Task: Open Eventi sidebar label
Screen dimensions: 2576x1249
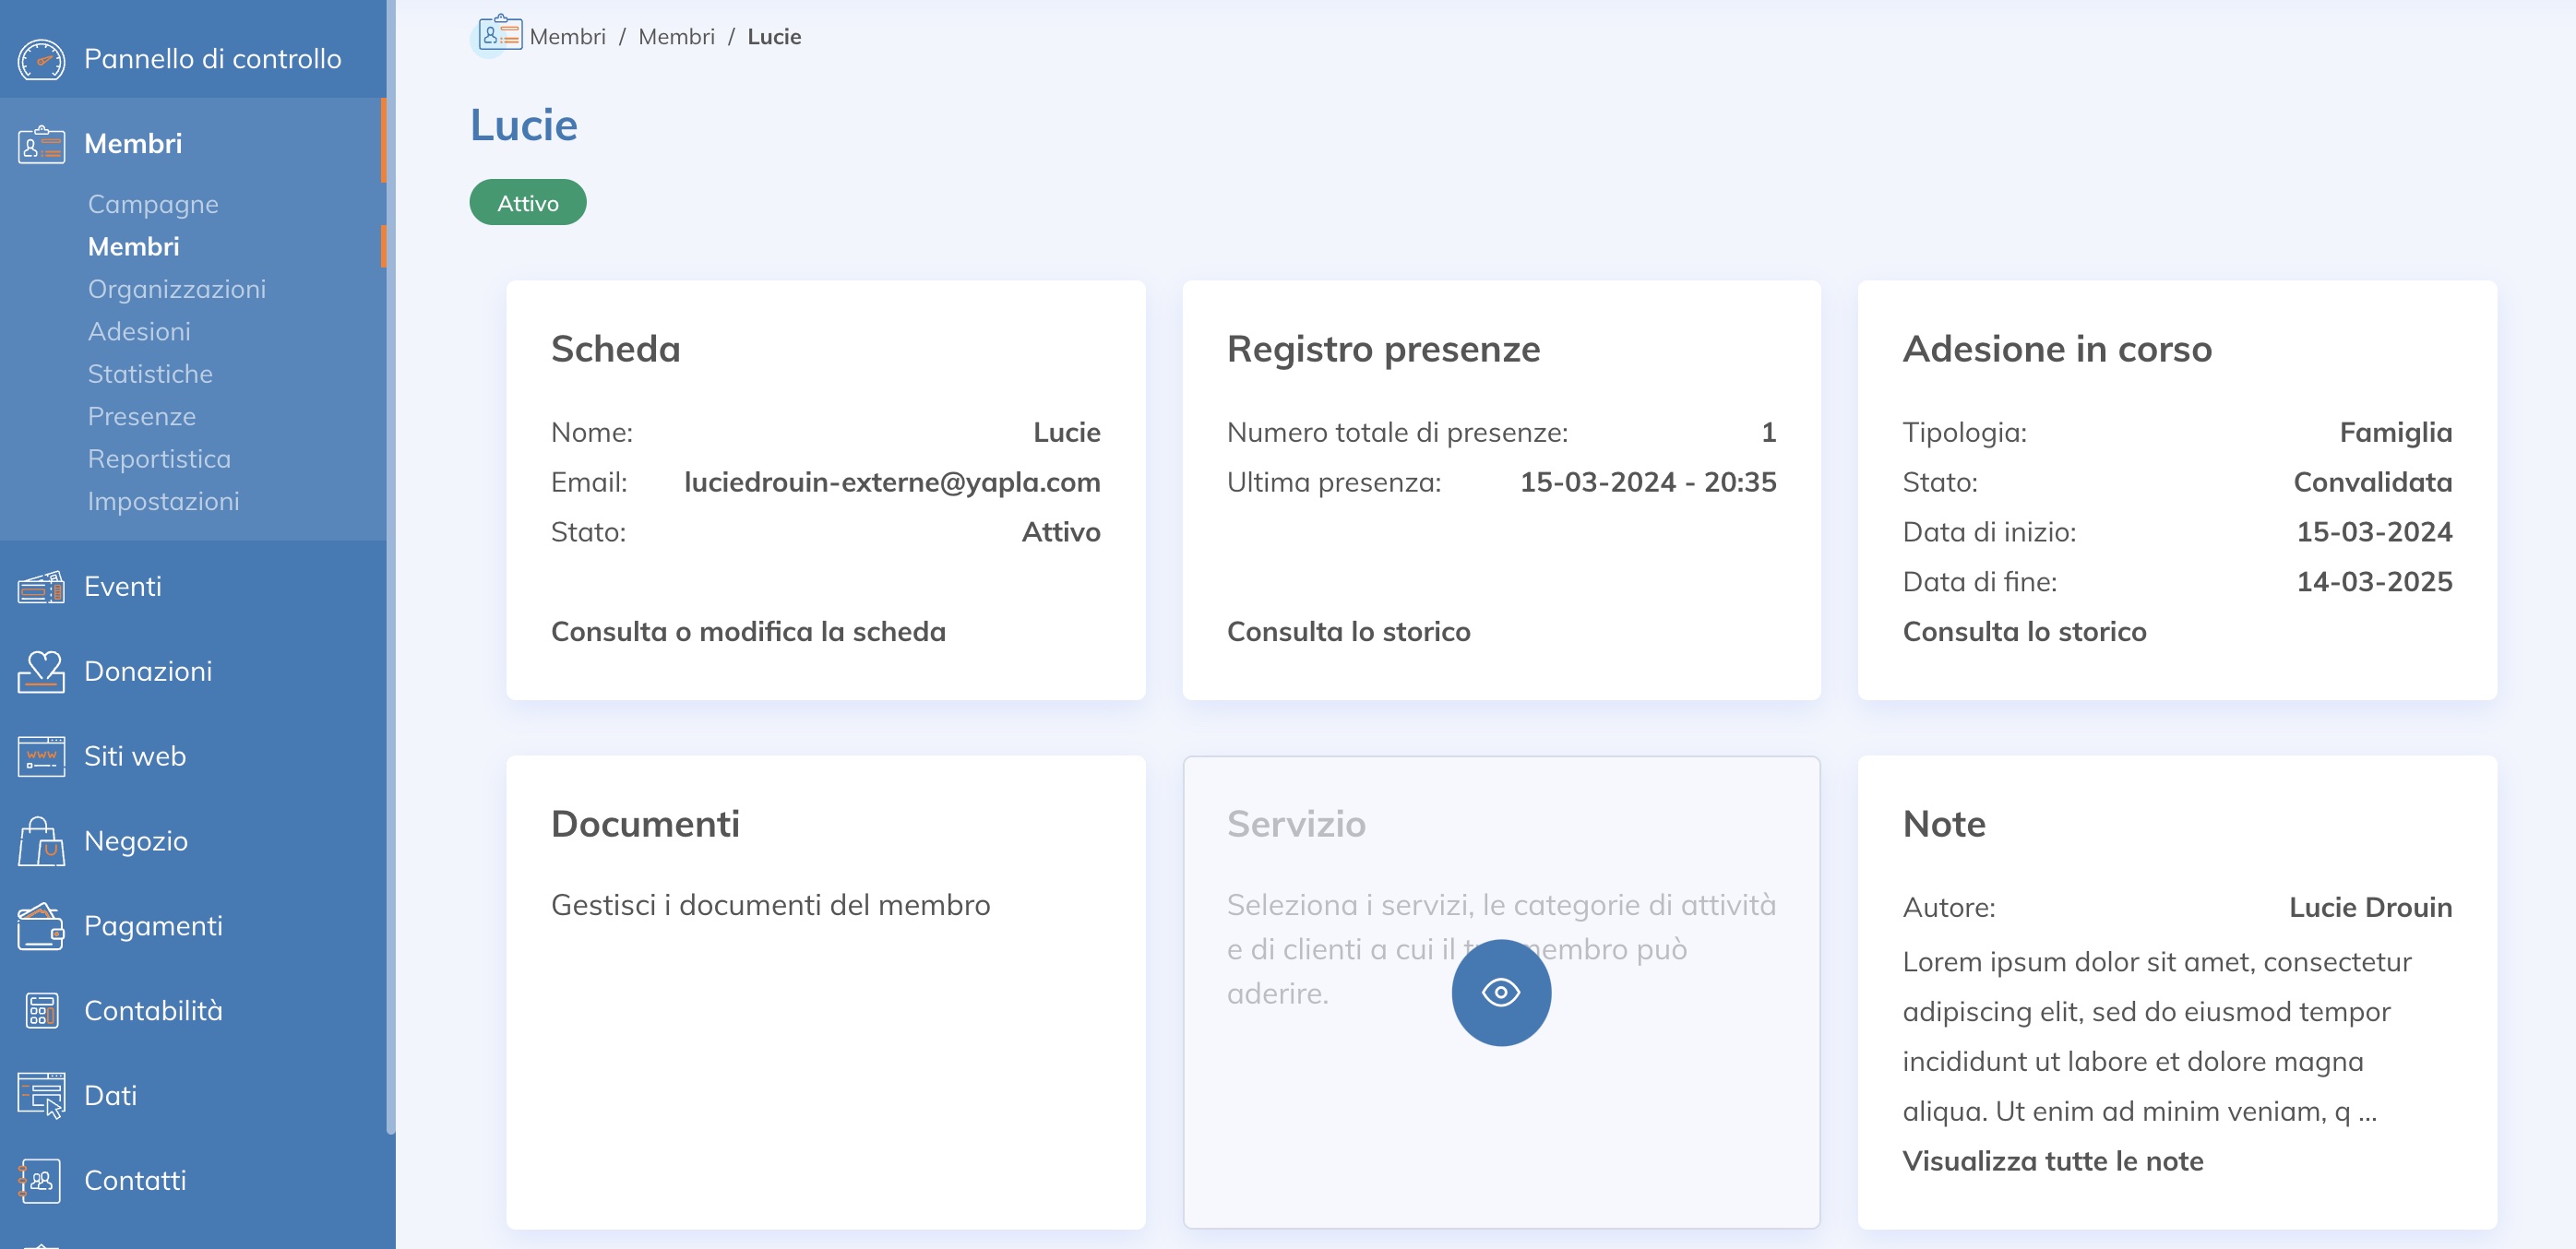Action: pyautogui.click(x=123, y=587)
